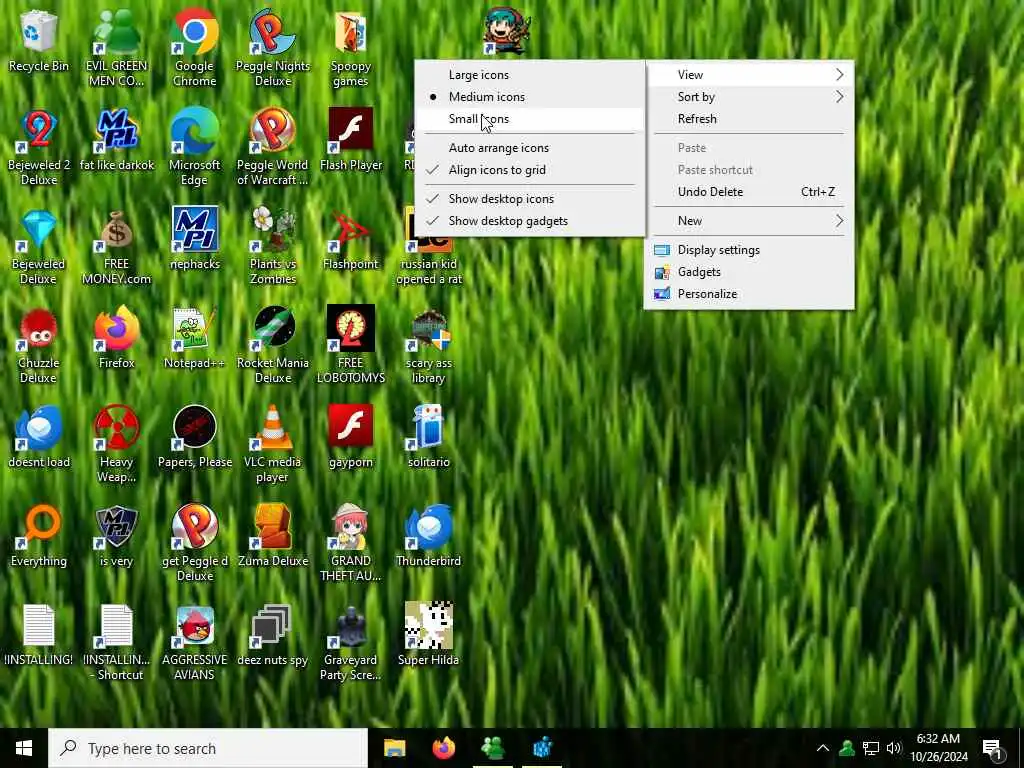Click the deez nuts spy icon

pos(273,635)
